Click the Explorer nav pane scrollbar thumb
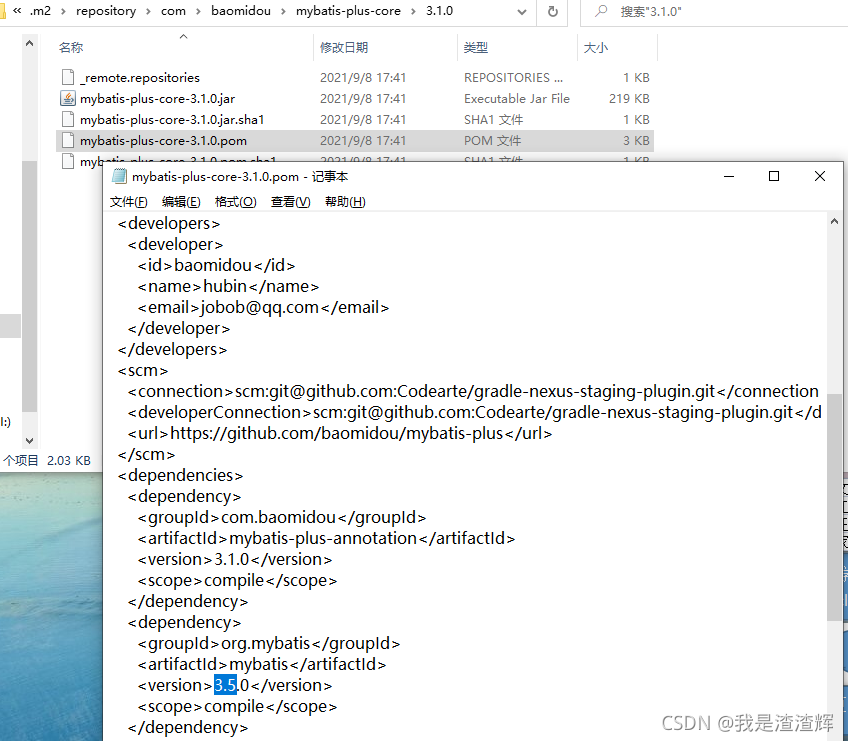 [30, 287]
